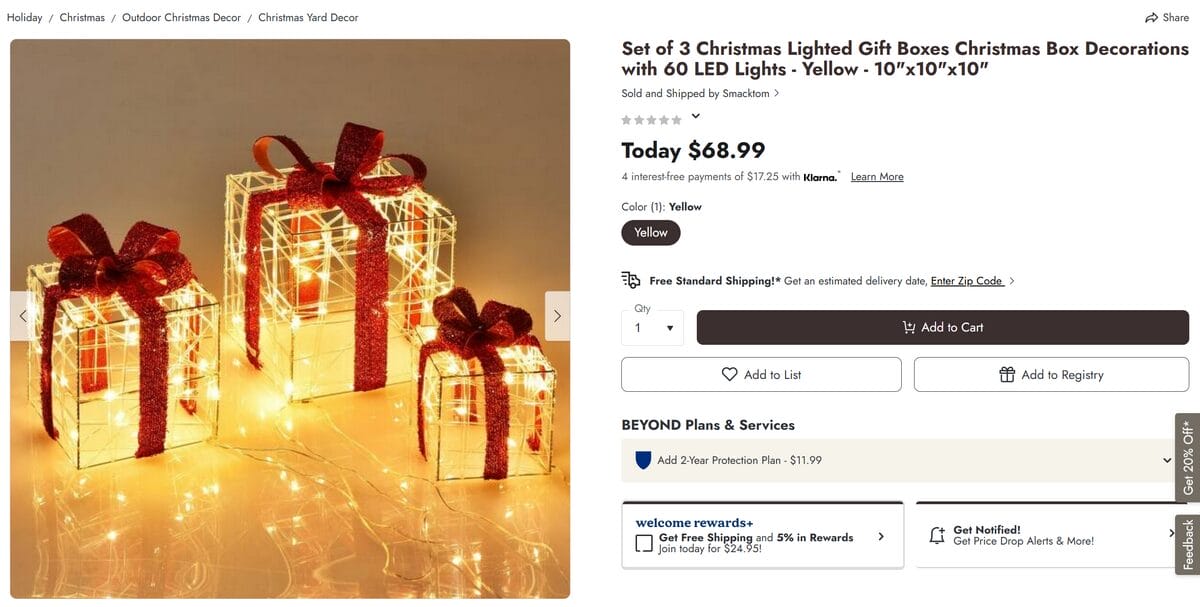The width and height of the screenshot is (1200, 607).
Task: Click the Enter Zip Code link
Action: pyautogui.click(x=967, y=281)
